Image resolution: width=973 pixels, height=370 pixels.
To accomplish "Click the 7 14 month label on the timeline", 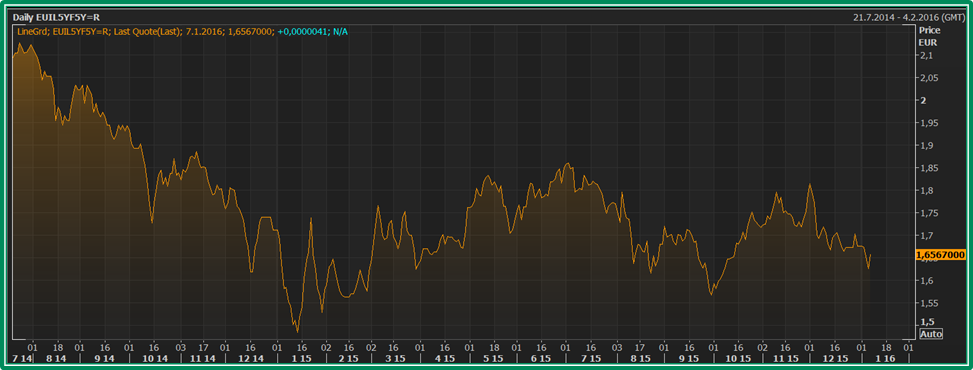I will click(x=21, y=359).
